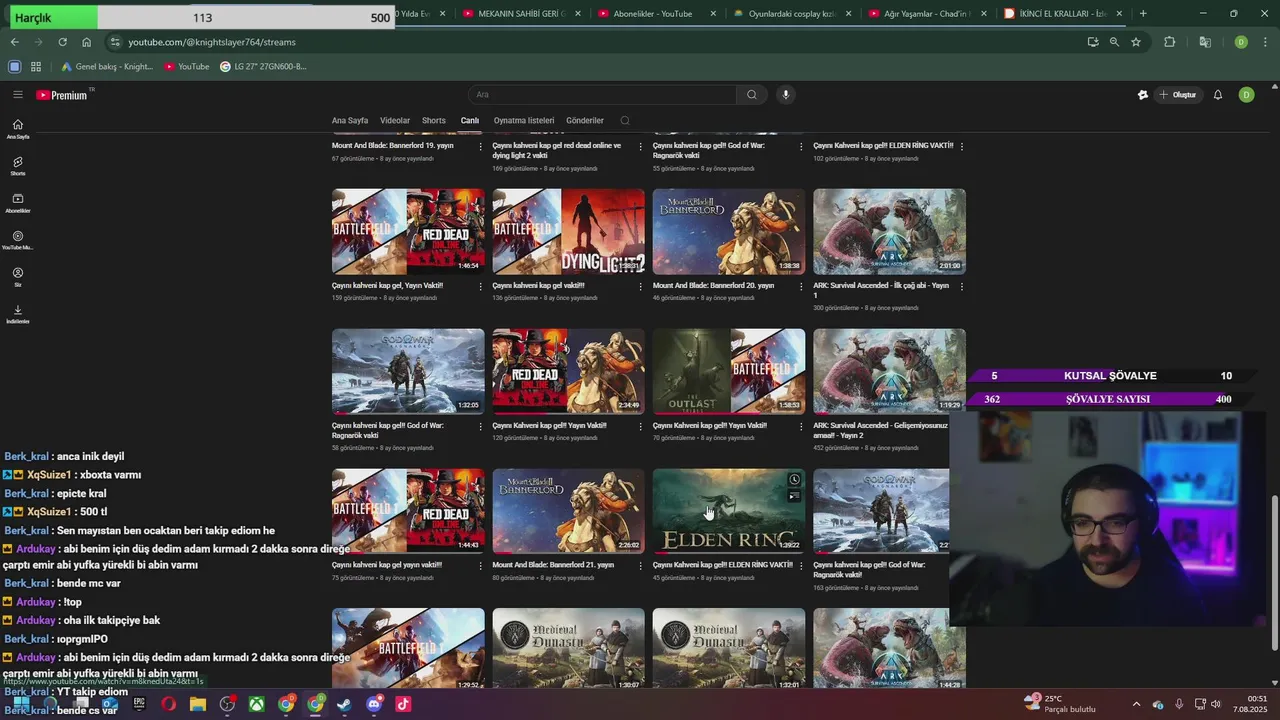Open the Genel bakış - Knight... bookmark

point(107,67)
